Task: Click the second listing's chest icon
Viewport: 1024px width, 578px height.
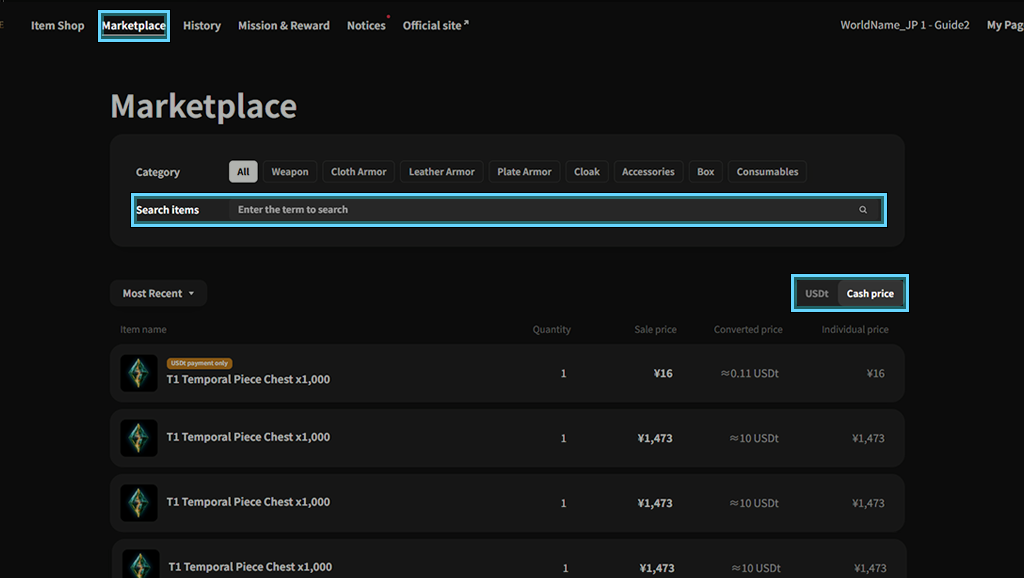Action: tap(139, 438)
